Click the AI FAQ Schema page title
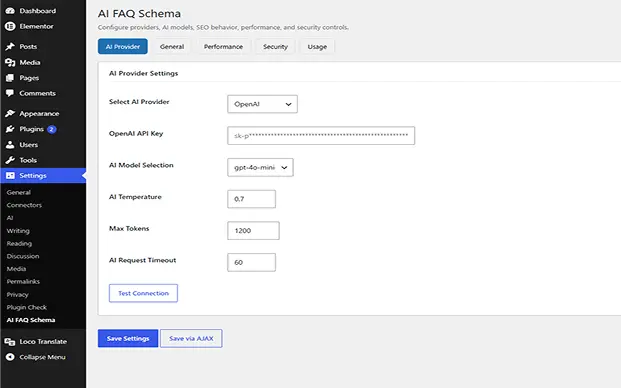This screenshot has width=621, height=388. click(x=139, y=13)
